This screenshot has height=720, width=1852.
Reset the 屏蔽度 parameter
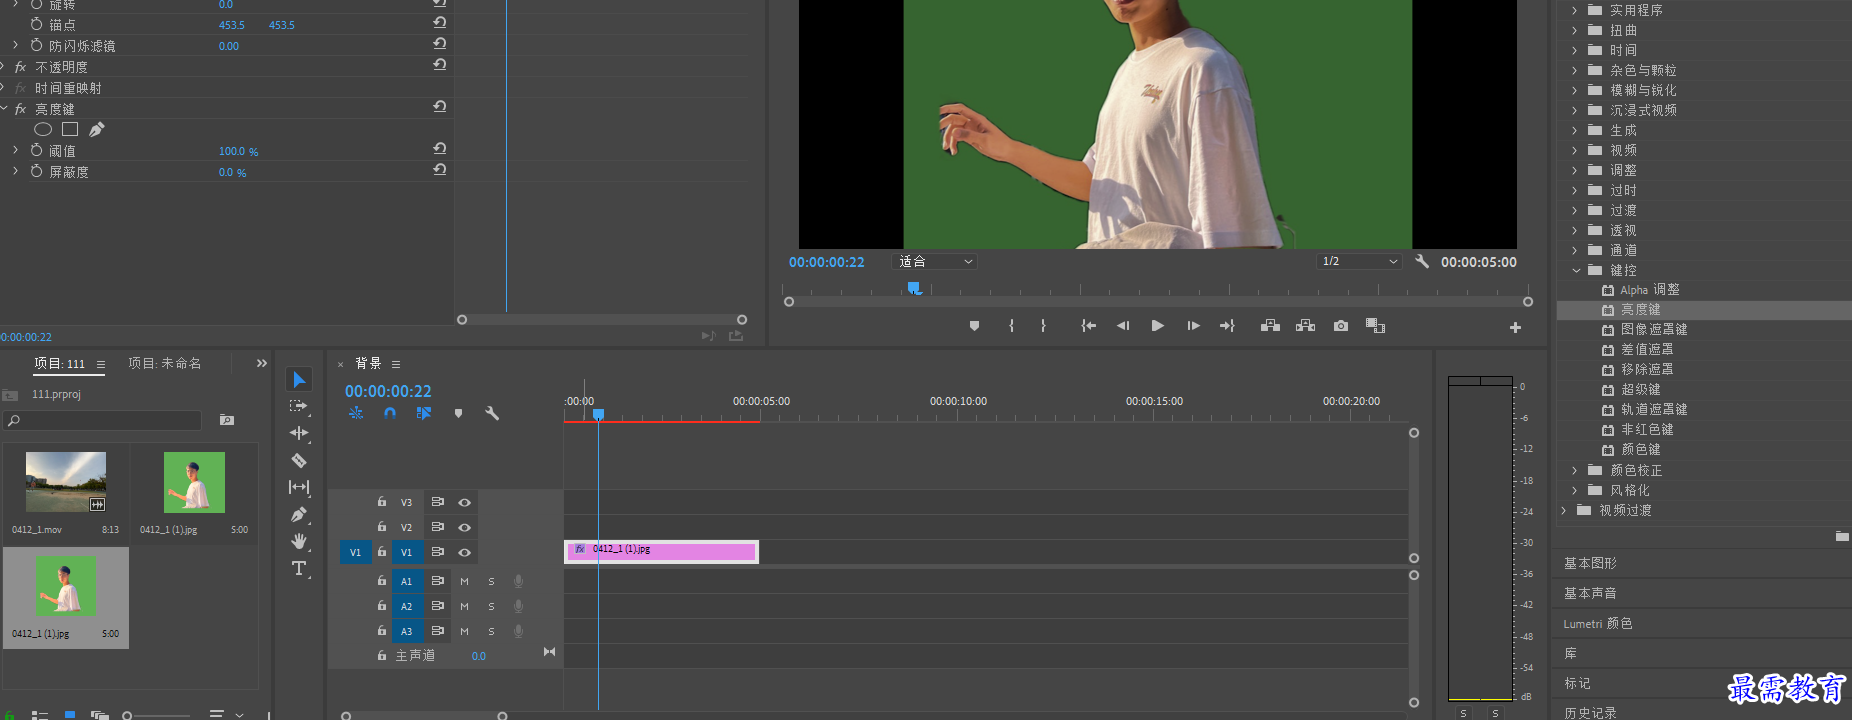(x=439, y=170)
